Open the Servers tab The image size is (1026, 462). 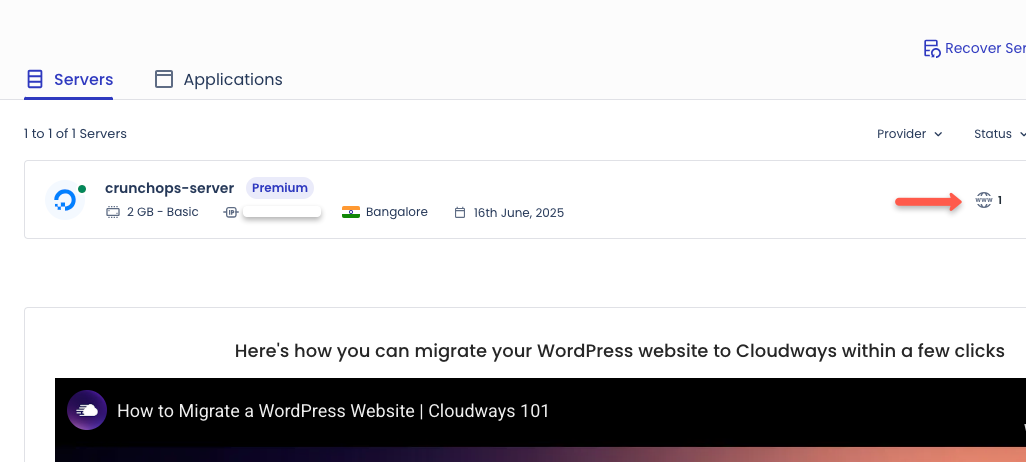[x=69, y=79]
